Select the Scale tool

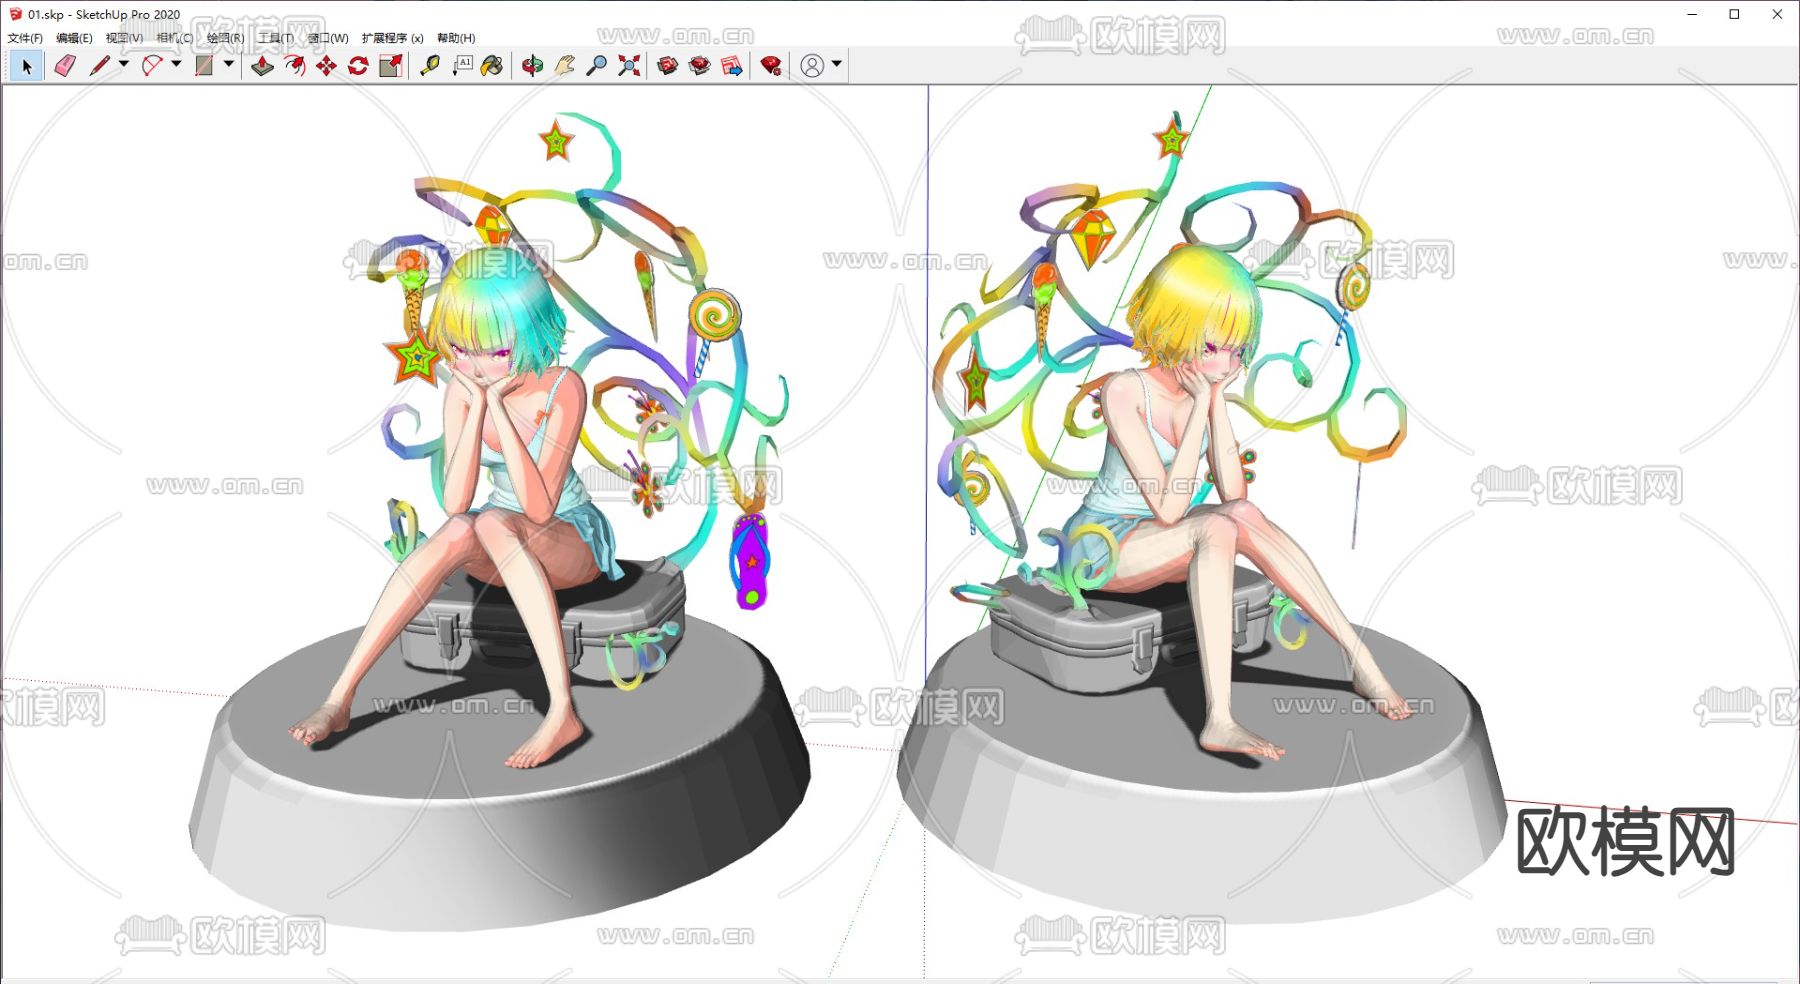pos(391,66)
